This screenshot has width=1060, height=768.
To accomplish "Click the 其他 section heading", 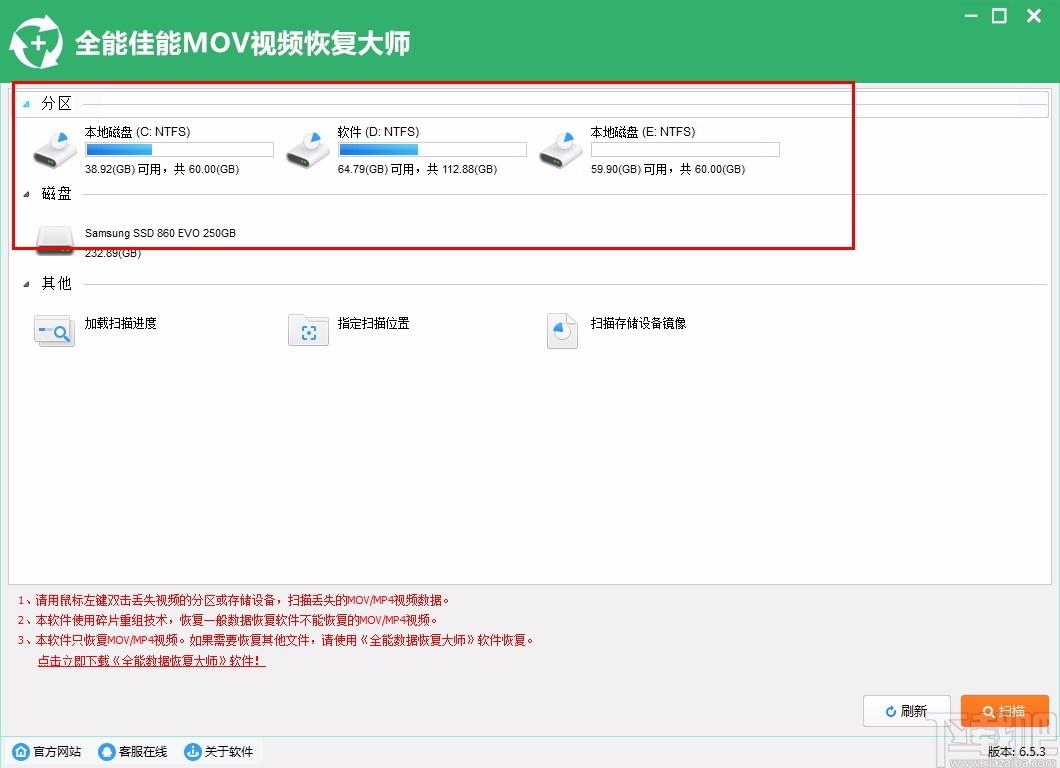I will [56, 283].
